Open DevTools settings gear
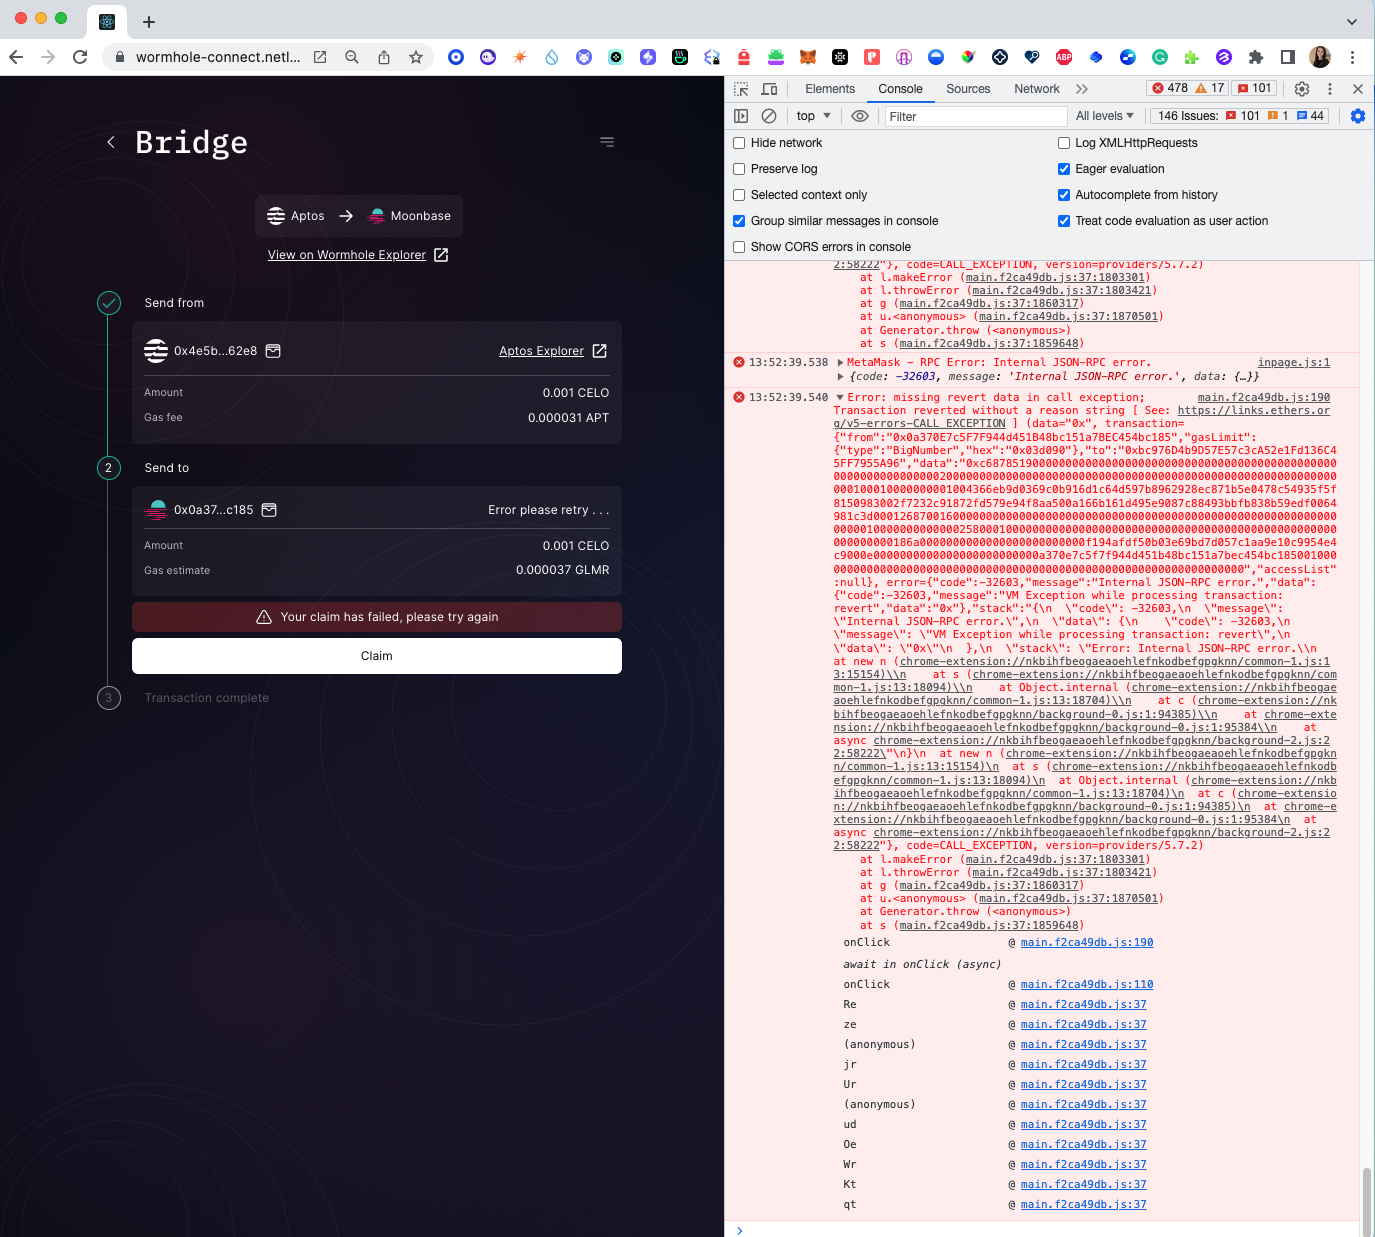Screen dimensions: 1375x1237 pyautogui.click(x=1301, y=88)
